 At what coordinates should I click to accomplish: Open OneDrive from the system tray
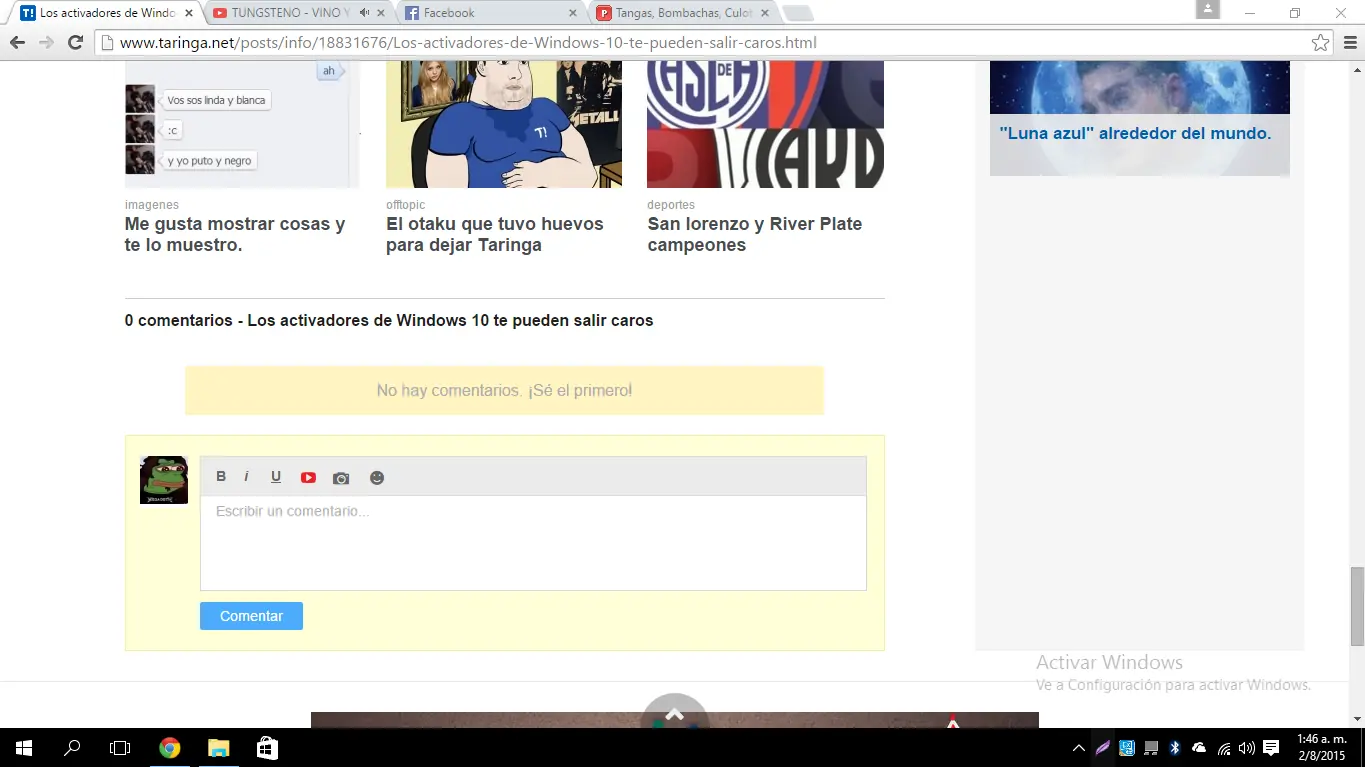1199,748
